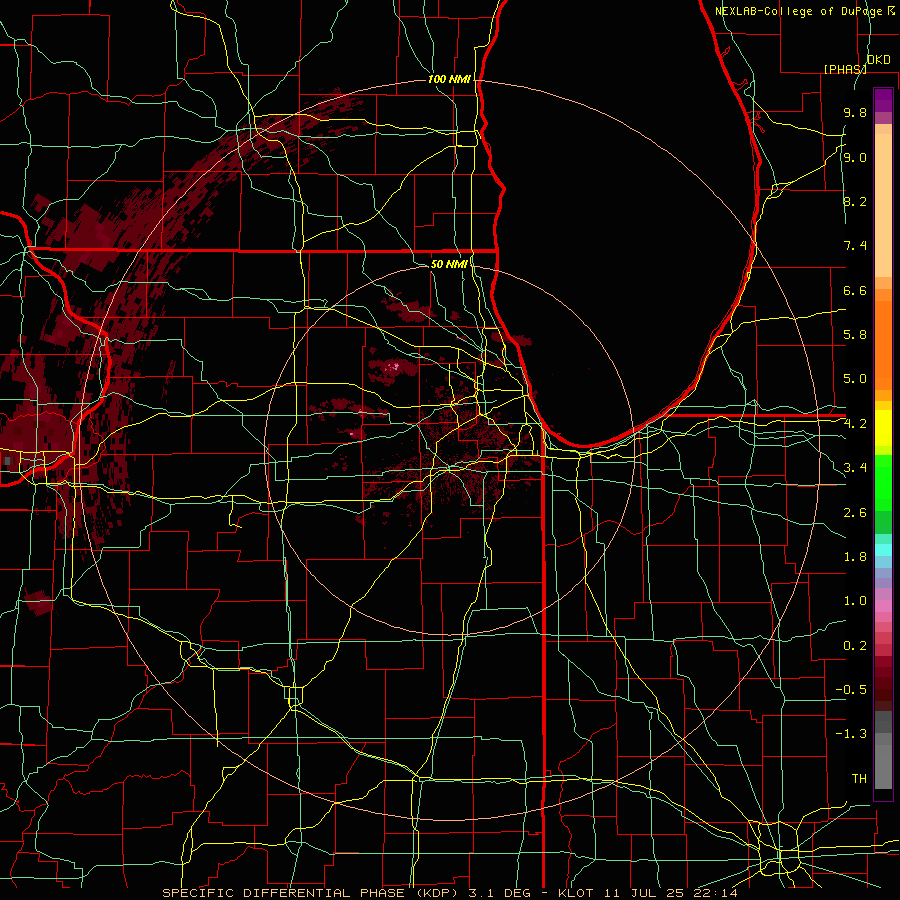Image resolution: width=900 pixels, height=900 pixels.
Task: Click the '-0.5' color scale value
Action: [x=851, y=690]
